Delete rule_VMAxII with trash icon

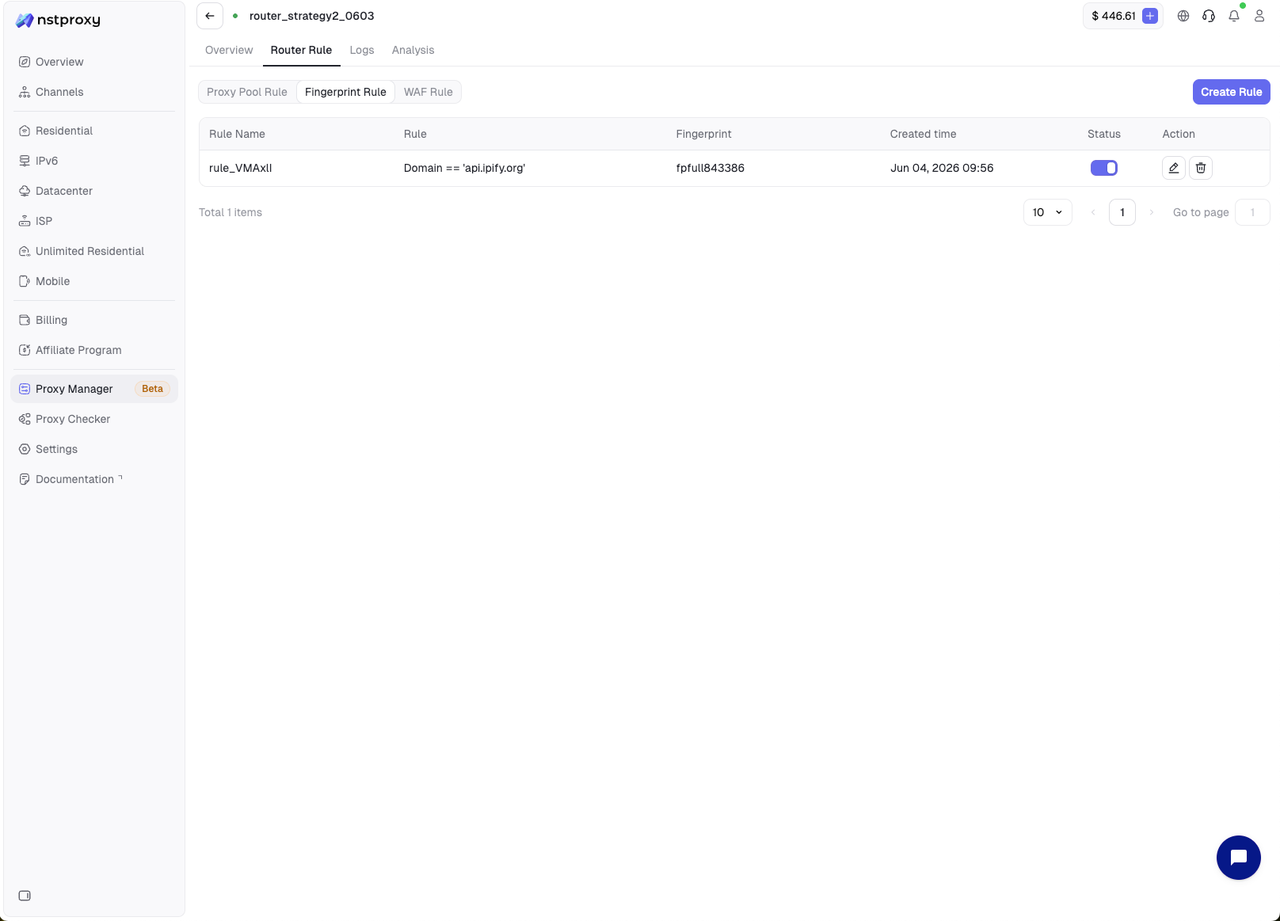point(1201,168)
